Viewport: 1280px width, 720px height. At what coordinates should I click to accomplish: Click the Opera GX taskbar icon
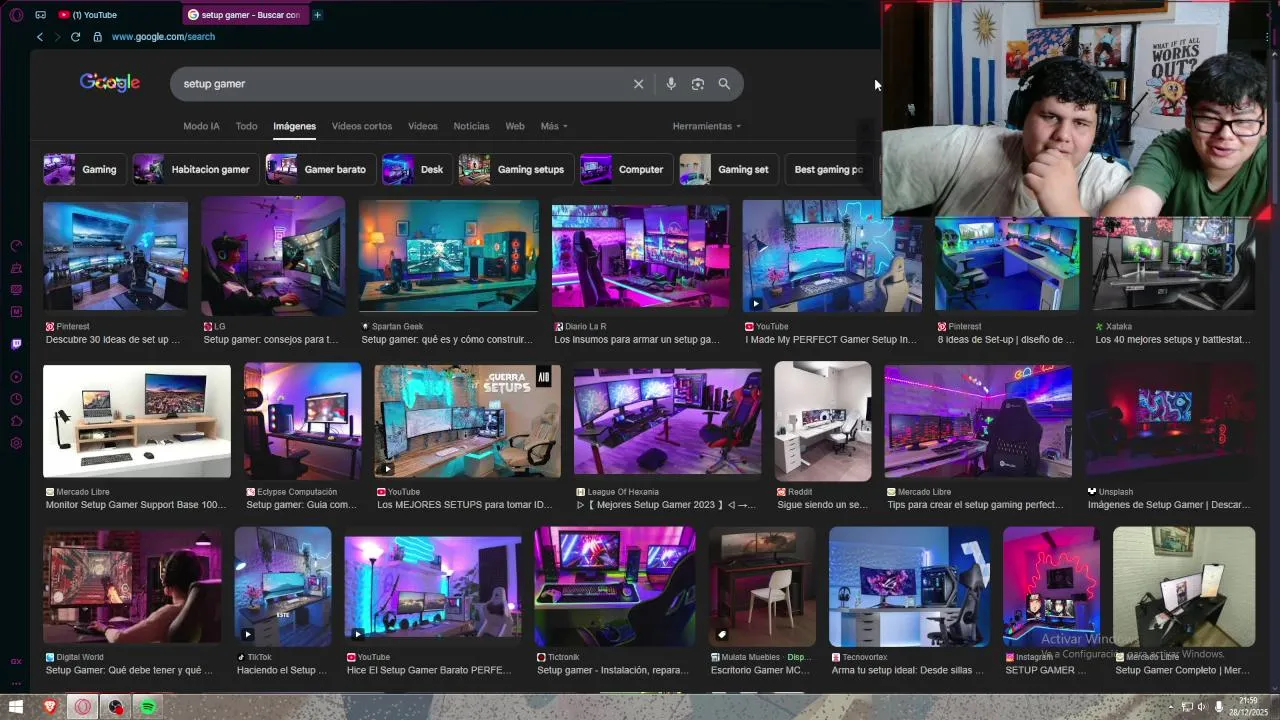(x=83, y=707)
